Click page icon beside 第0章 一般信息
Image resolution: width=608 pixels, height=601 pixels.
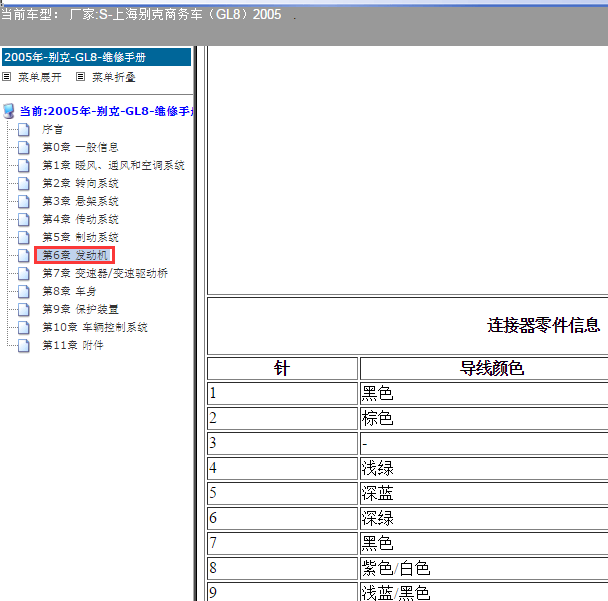click(23, 147)
